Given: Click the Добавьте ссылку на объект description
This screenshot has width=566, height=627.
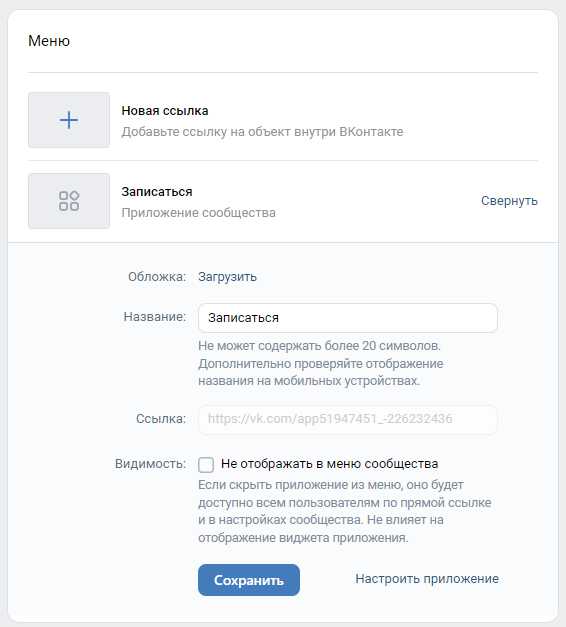Looking at the screenshot, I should [262, 132].
